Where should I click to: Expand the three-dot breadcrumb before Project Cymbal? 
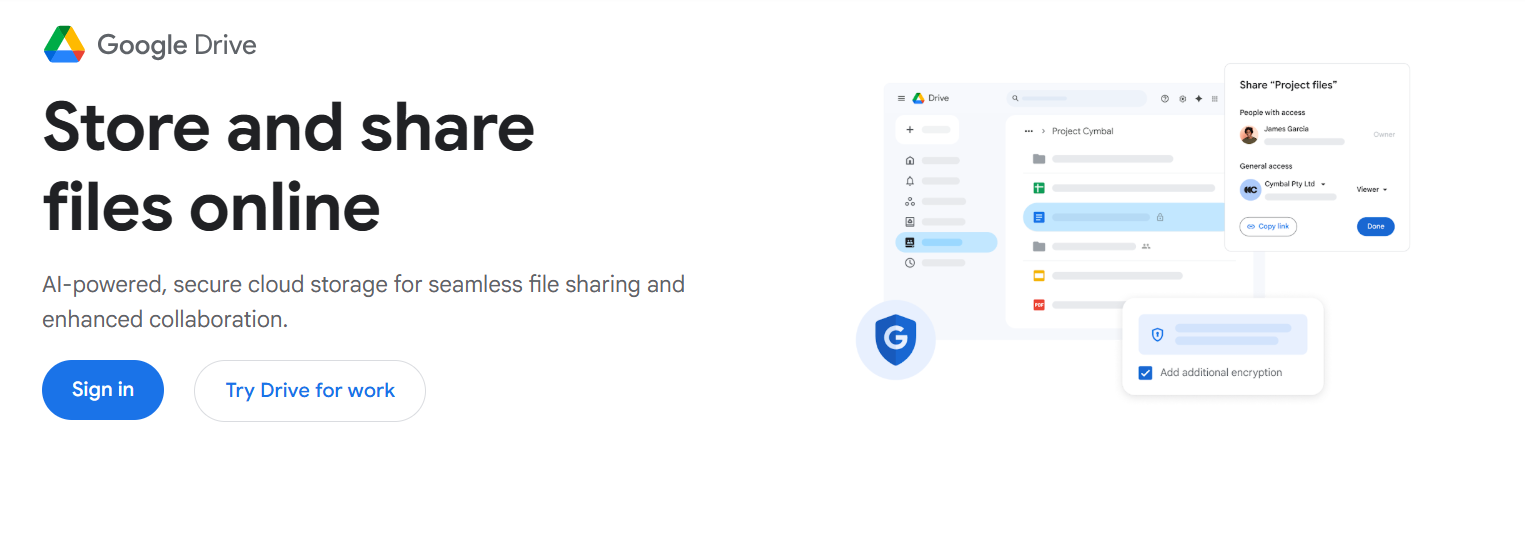click(1029, 131)
